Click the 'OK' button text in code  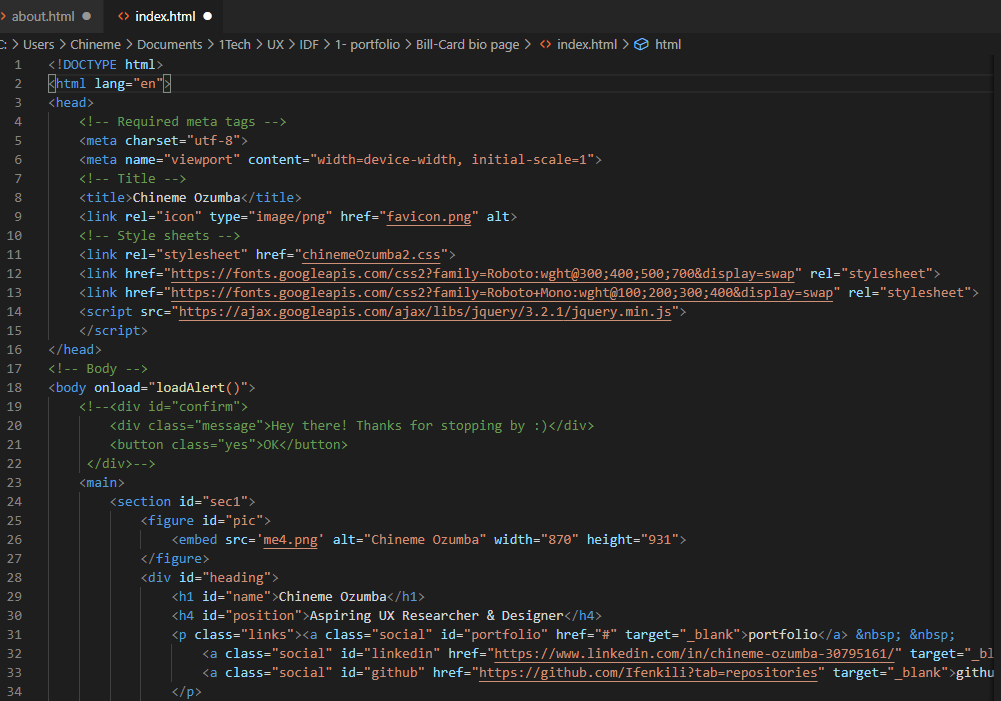click(x=271, y=444)
